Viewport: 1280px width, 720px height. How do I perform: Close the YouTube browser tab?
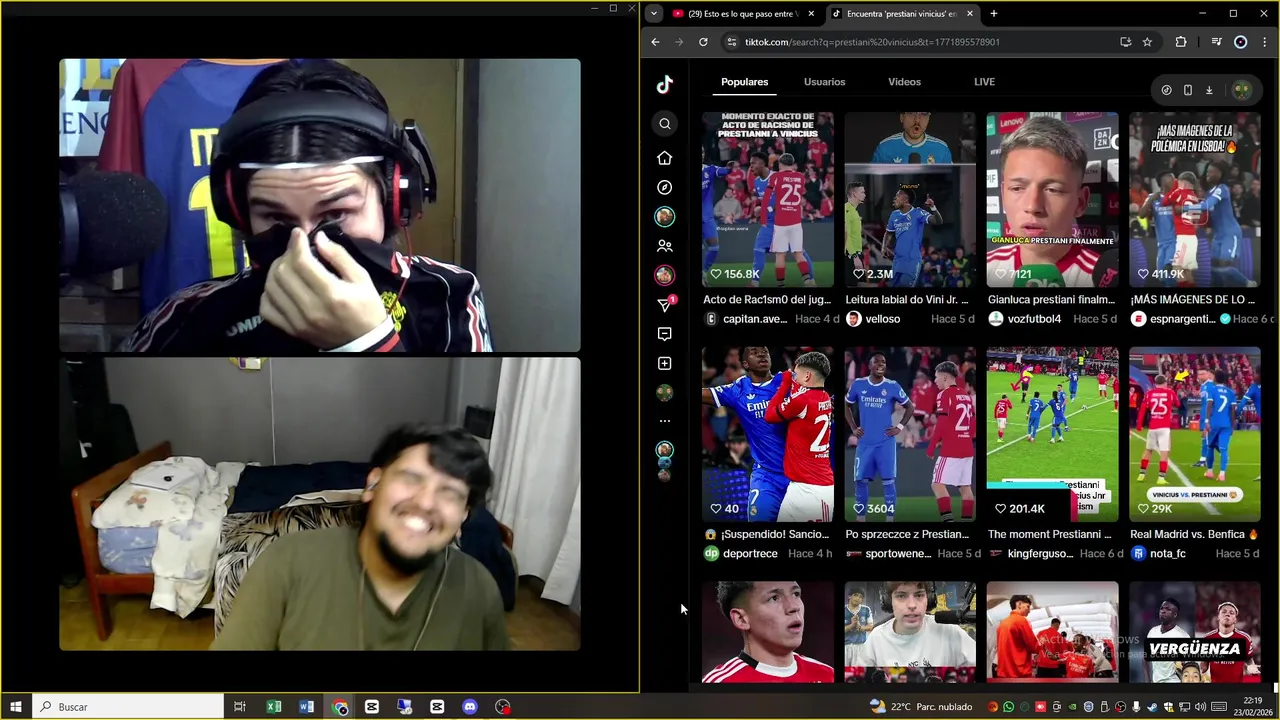pyautogui.click(x=811, y=14)
